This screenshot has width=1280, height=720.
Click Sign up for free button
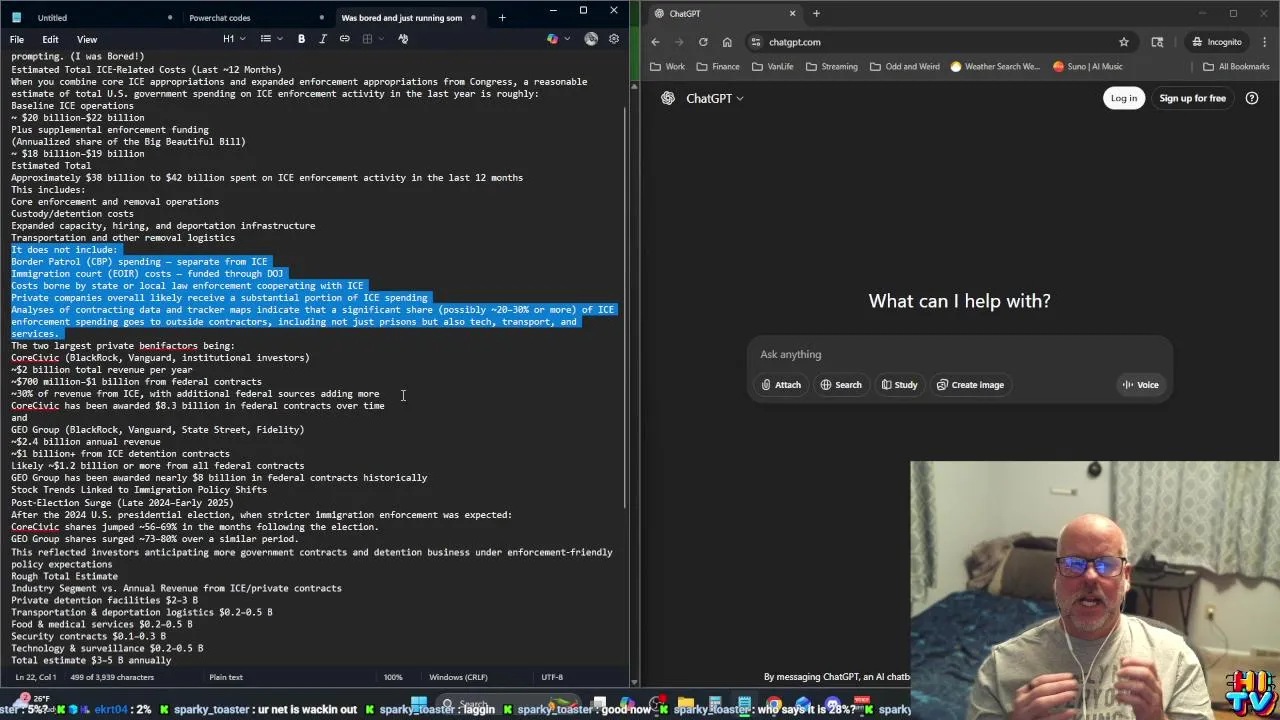pyautogui.click(x=1192, y=98)
